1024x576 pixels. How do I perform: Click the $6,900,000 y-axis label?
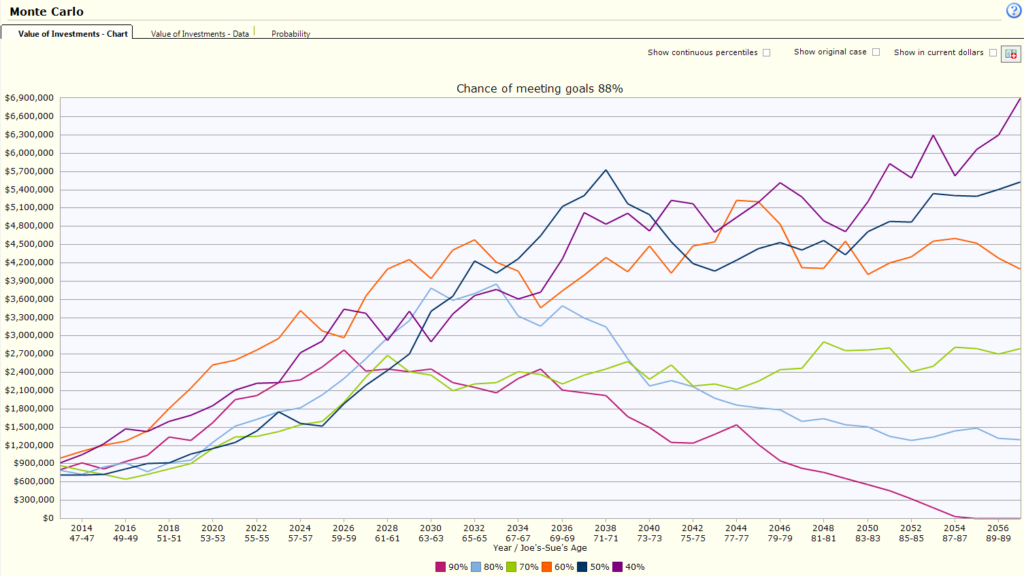tap(29, 98)
